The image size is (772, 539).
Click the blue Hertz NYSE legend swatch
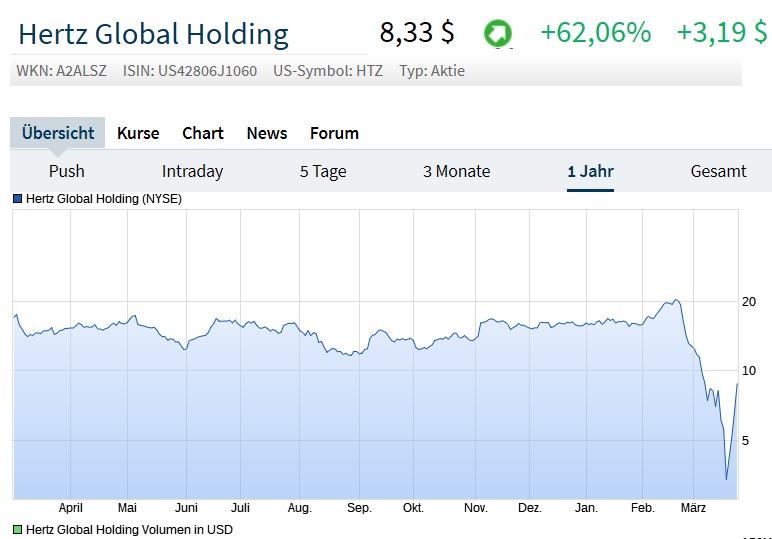[17, 199]
